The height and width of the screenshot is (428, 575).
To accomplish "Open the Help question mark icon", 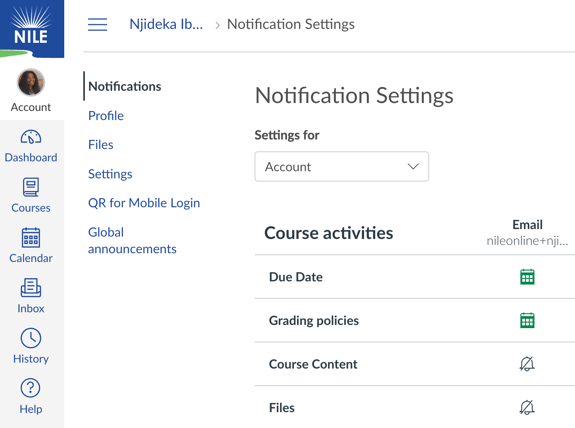I will (30, 388).
